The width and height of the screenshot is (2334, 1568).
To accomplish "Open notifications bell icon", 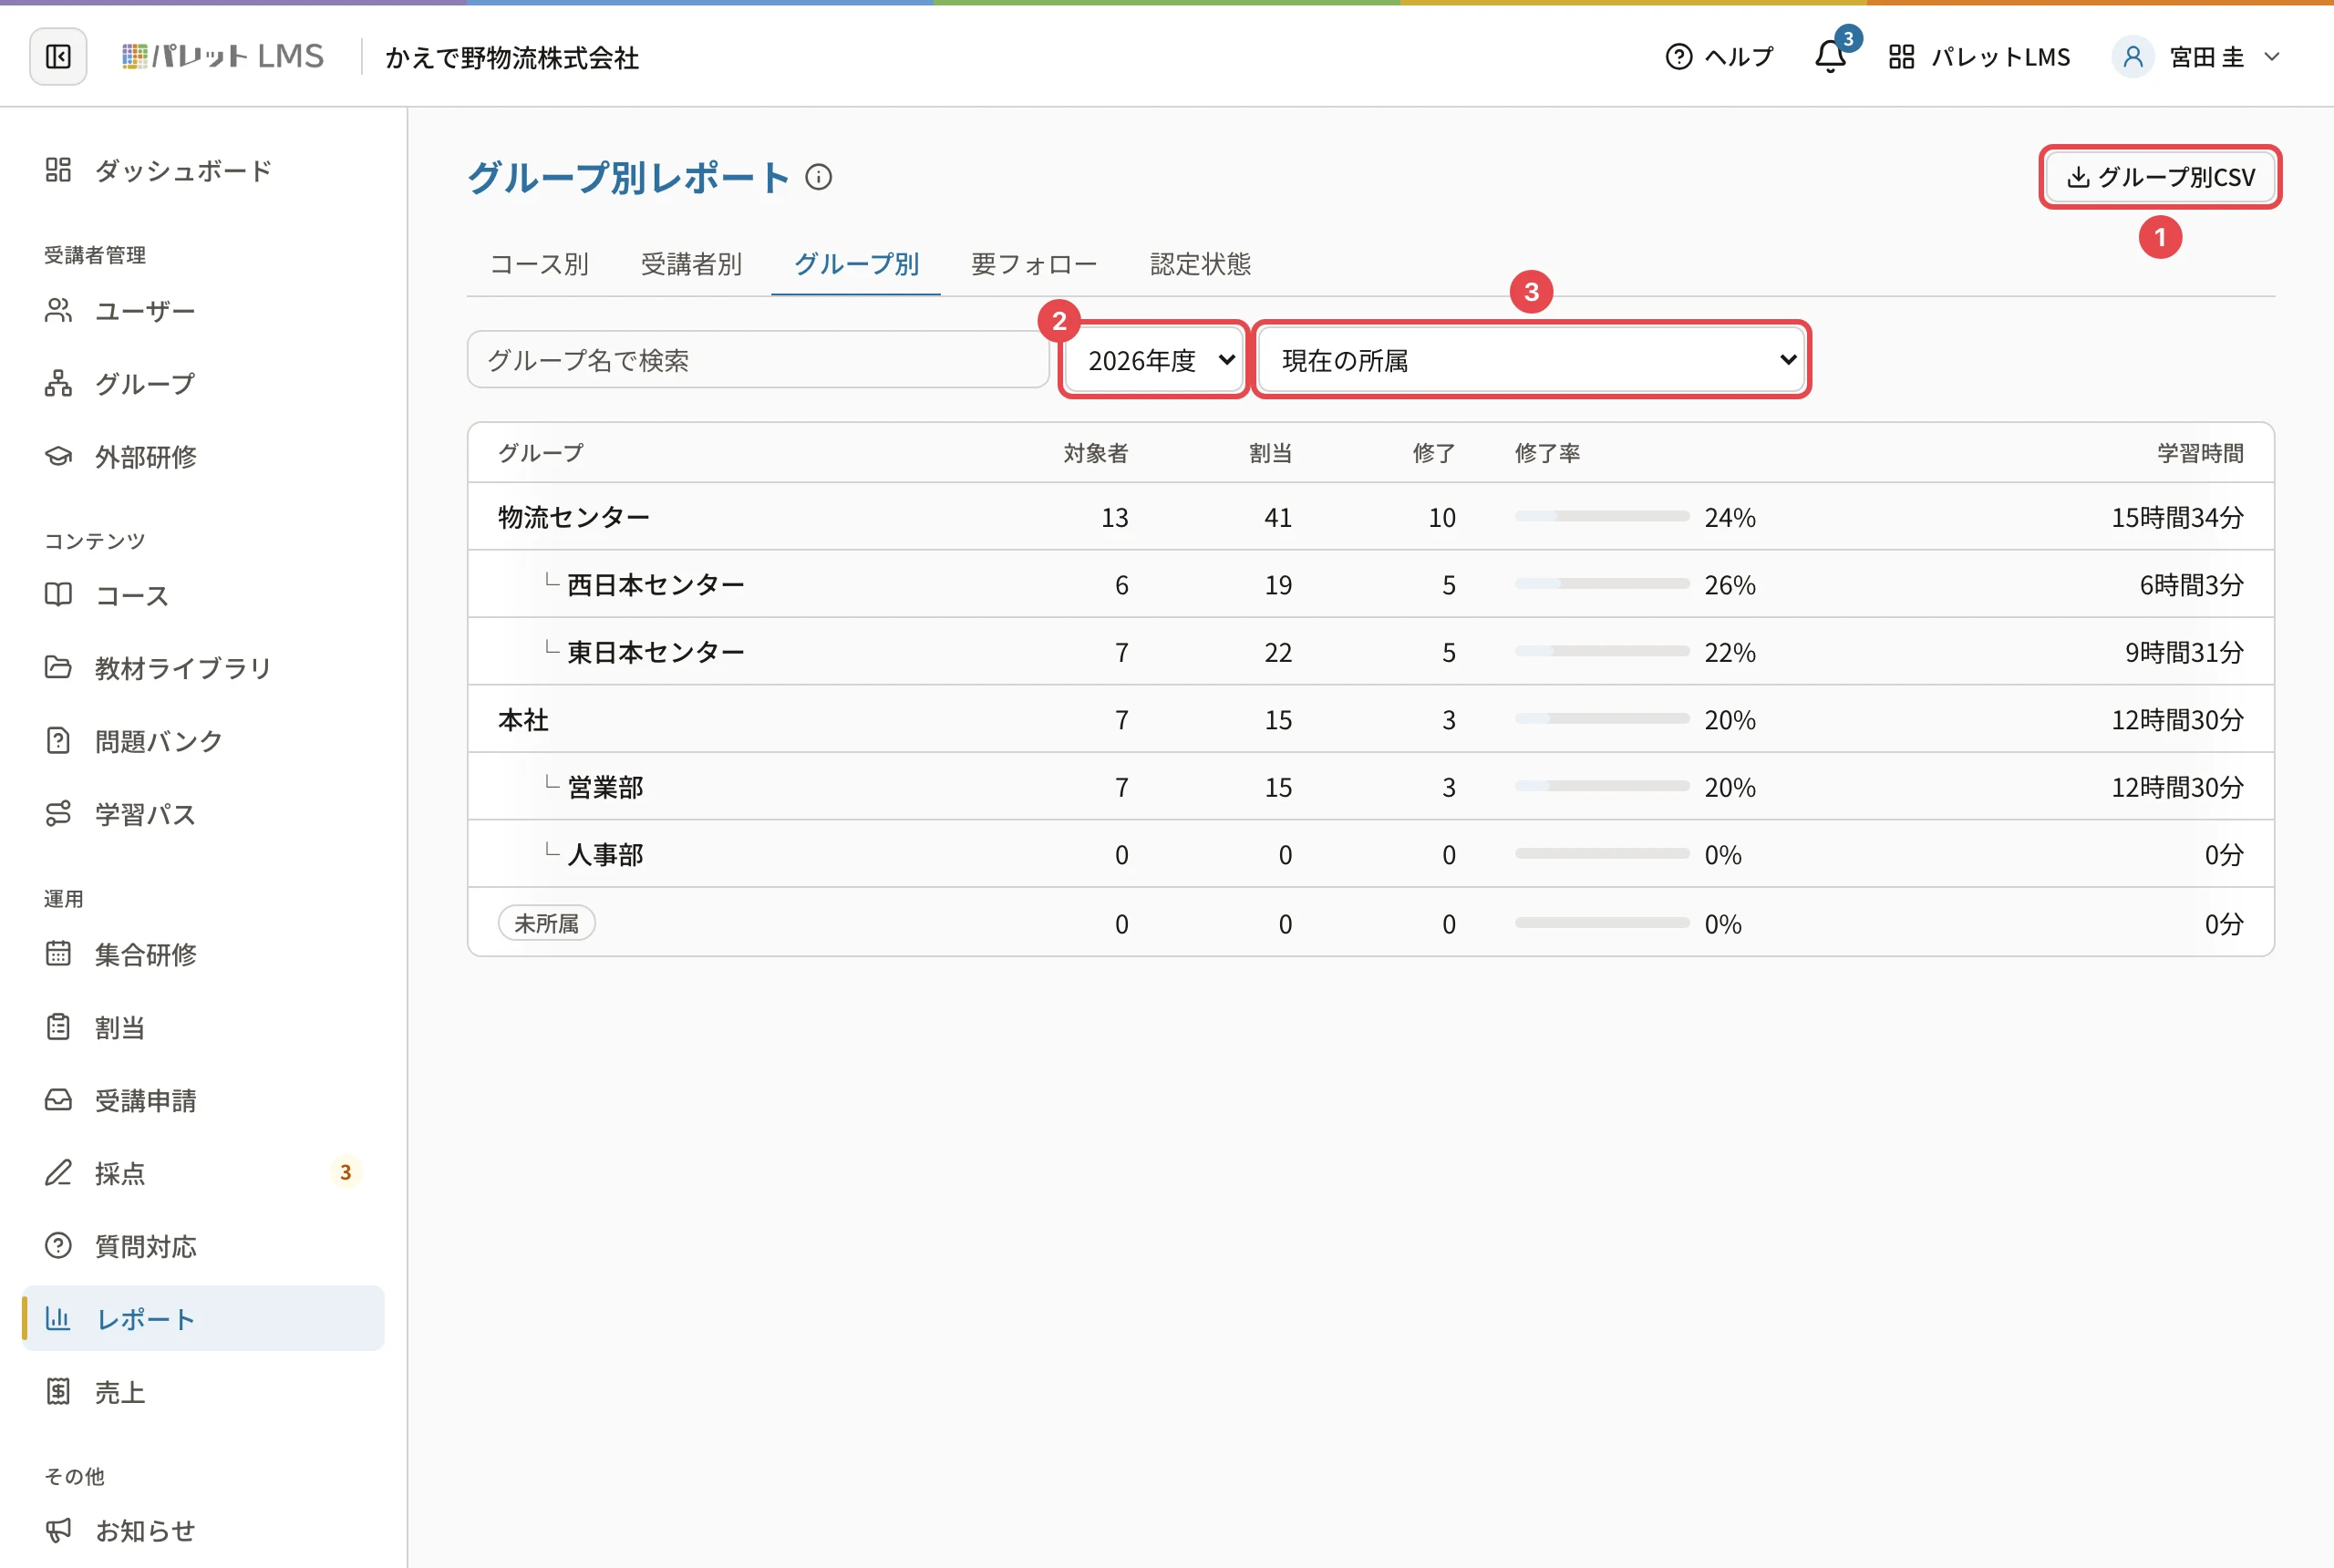I will [x=1830, y=57].
